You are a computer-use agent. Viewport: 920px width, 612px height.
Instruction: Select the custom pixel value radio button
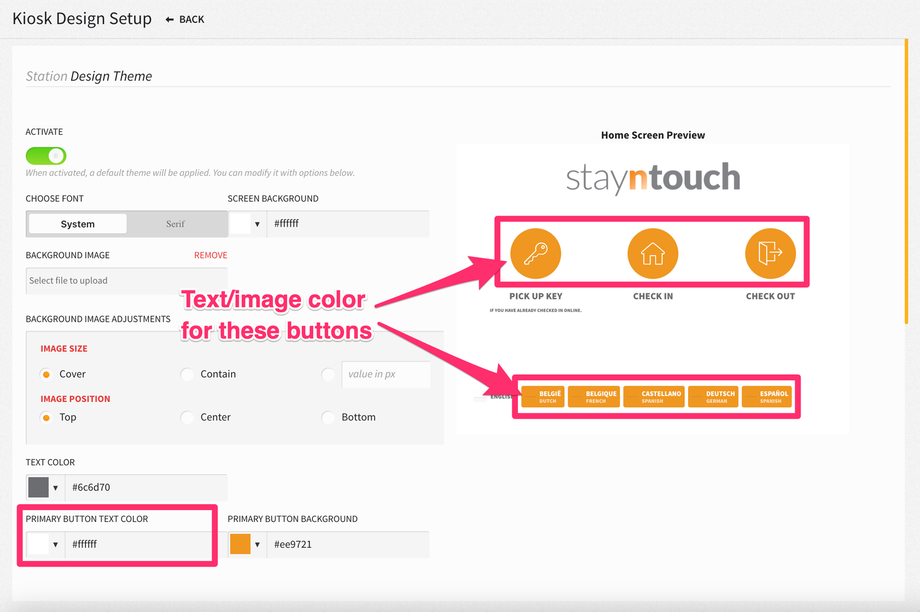[x=328, y=374]
